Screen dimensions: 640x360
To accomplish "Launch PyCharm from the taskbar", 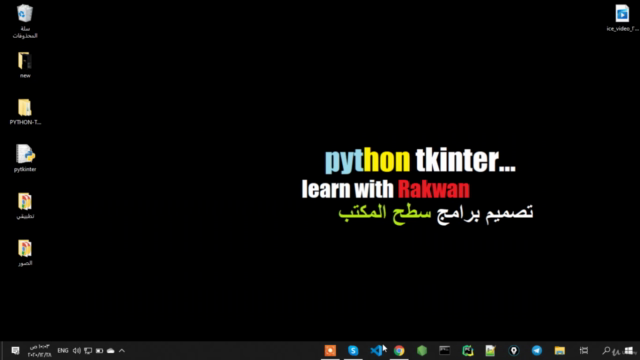I will point(467,351).
